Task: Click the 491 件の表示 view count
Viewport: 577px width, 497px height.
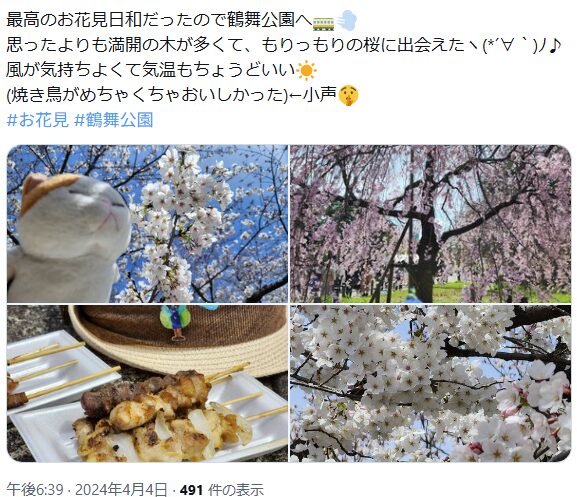Action: [222, 489]
